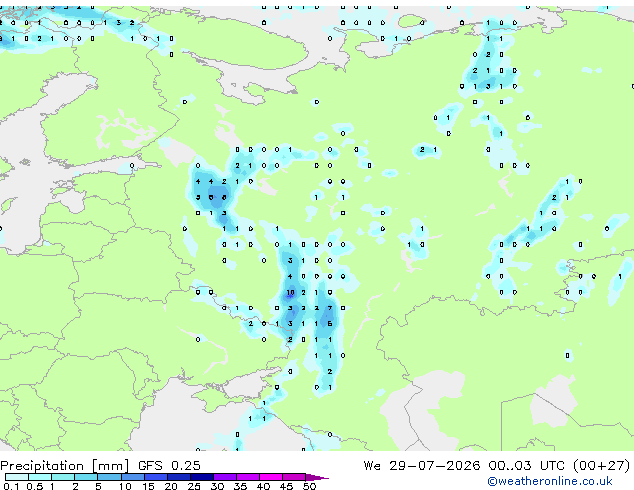Viewport: 634px width, 490px height.
Task: Click the '50' legend scale label
Action: point(309,486)
